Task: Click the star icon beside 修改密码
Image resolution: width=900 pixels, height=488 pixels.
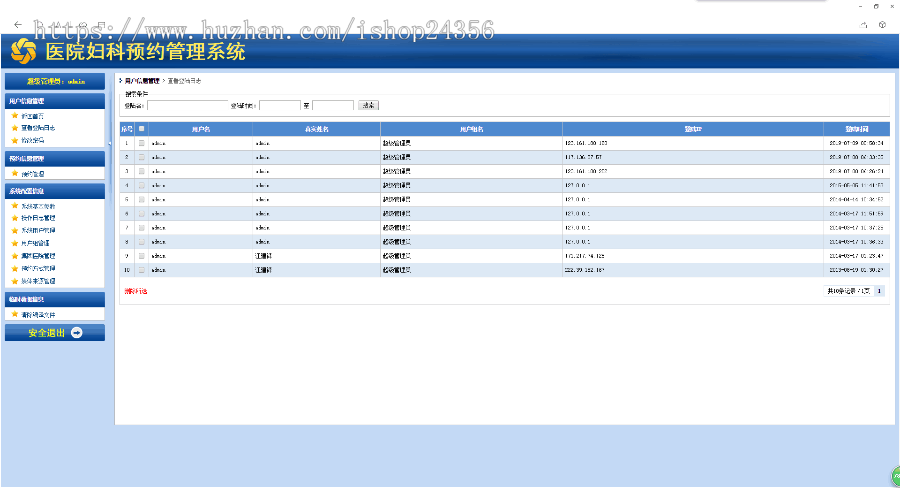Action: pyautogui.click(x=15, y=140)
